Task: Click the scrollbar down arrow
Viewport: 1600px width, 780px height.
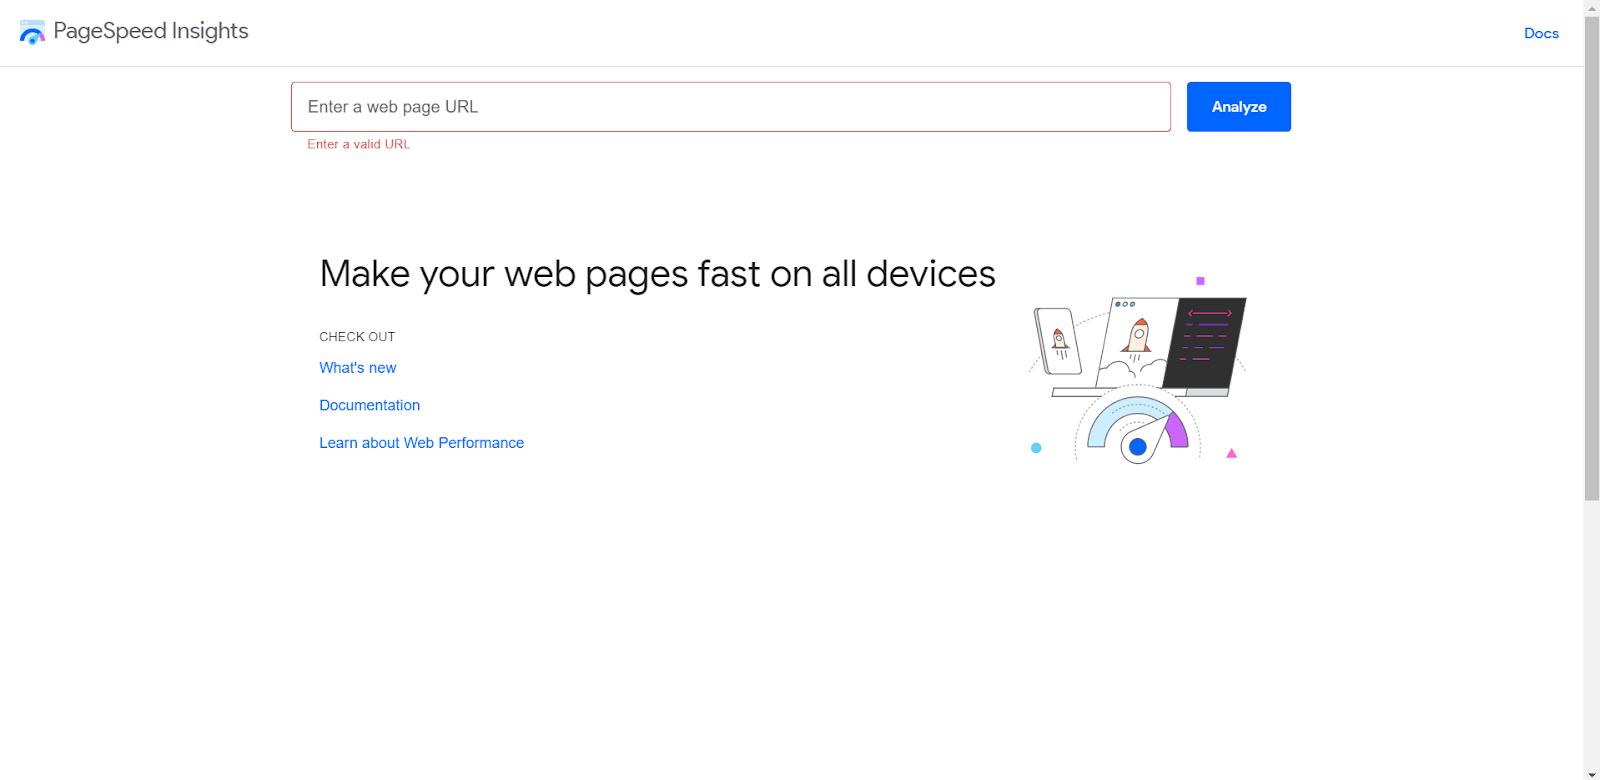Action: point(1591,773)
